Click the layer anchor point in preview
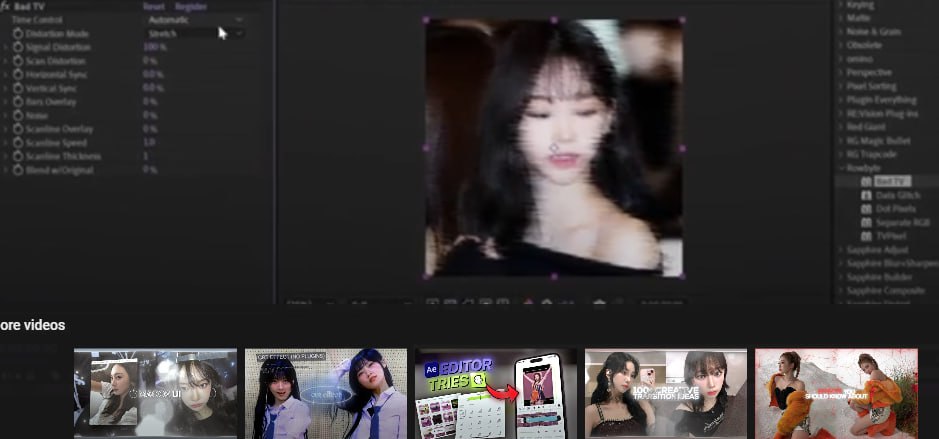This screenshot has width=939, height=439. click(x=555, y=148)
